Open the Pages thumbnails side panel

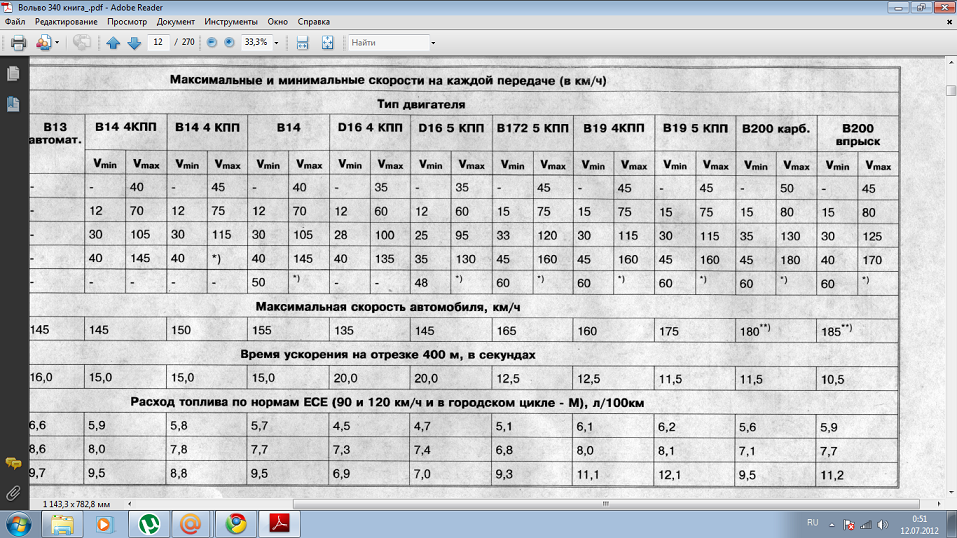click(13, 74)
